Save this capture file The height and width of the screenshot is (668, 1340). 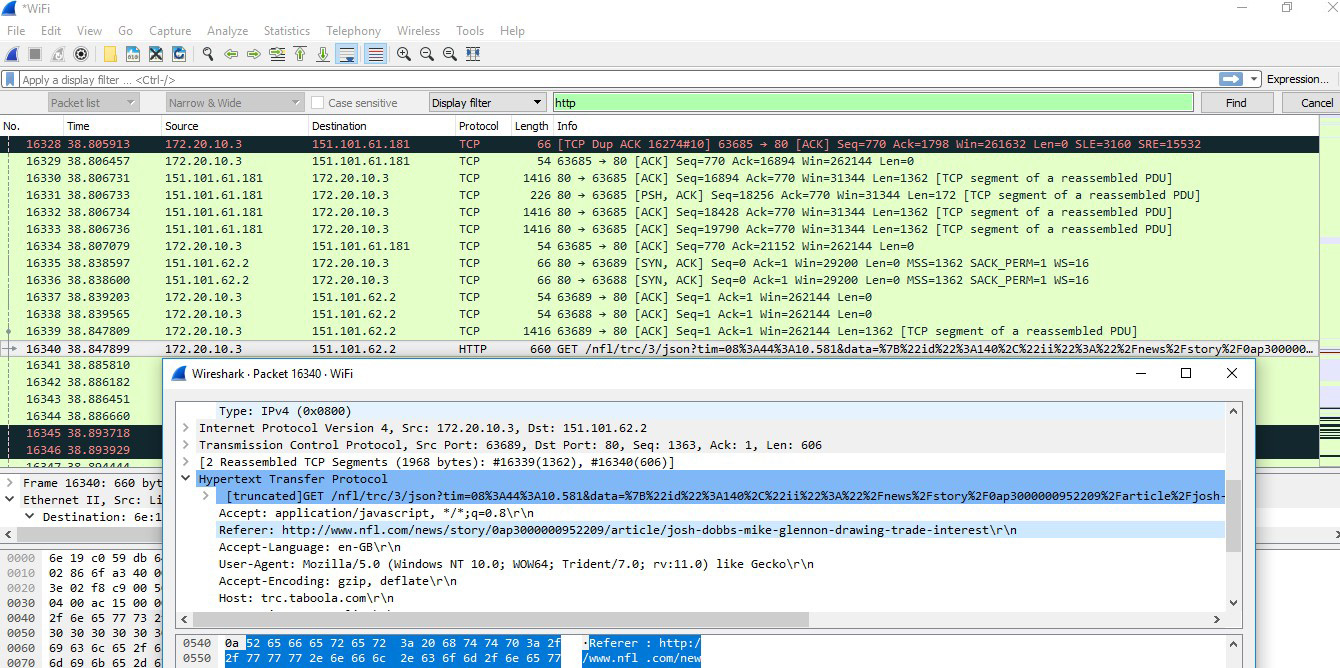133,54
